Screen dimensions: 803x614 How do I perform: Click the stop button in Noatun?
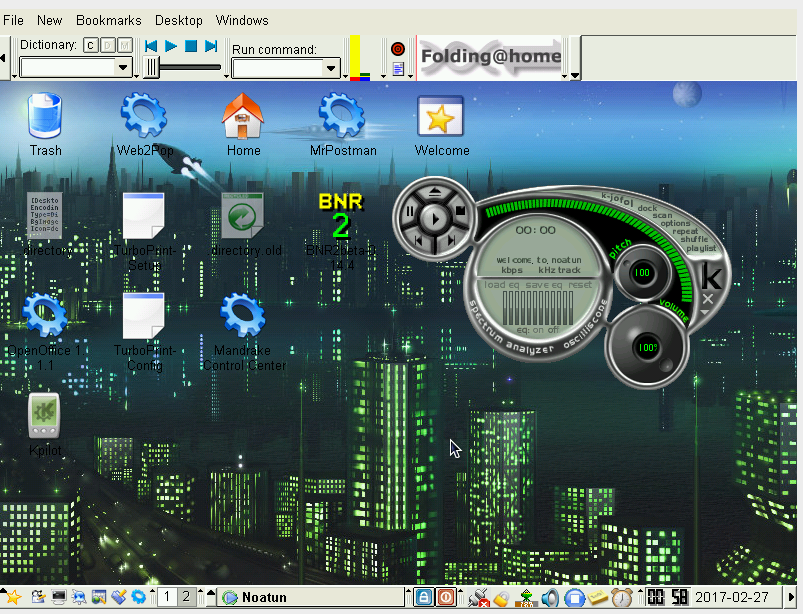click(x=460, y=210)
